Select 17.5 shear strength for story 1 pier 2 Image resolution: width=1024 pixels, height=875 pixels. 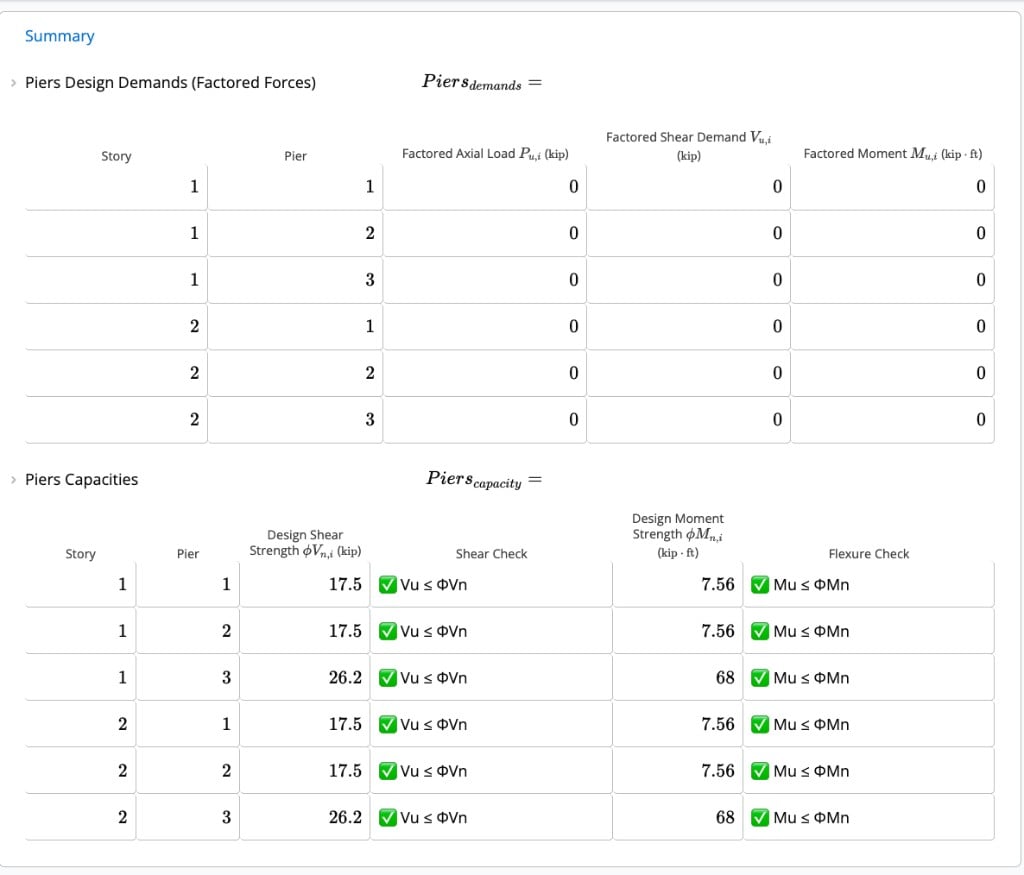(x=345, y=631)
